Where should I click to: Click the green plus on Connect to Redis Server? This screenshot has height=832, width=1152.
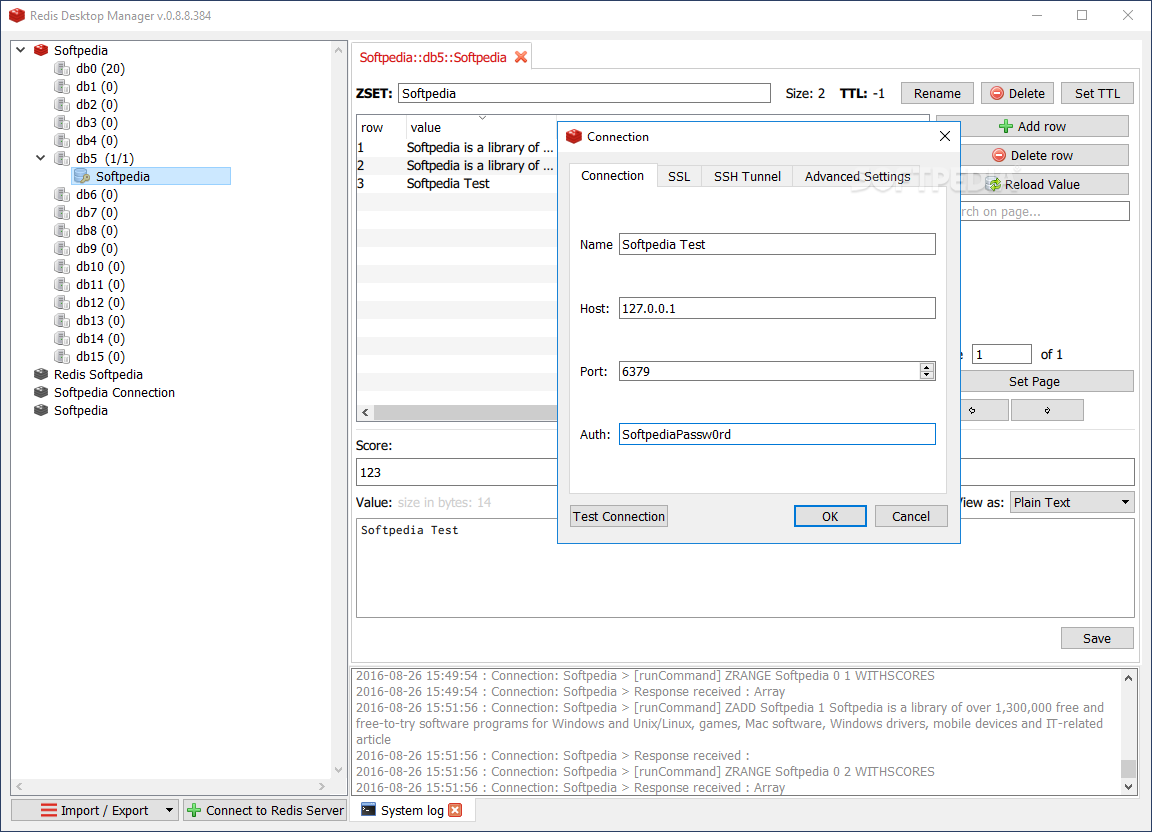coord(194,810)
